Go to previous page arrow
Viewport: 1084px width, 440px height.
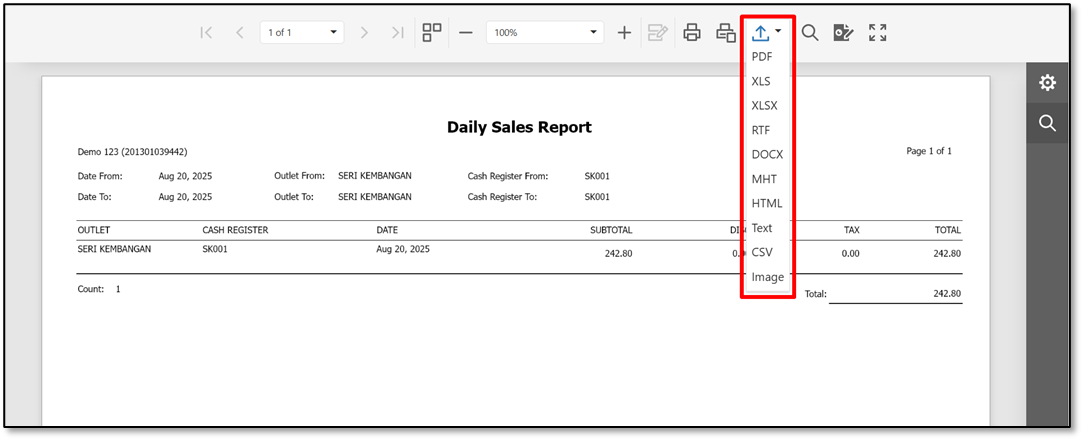tap(239, 33)
